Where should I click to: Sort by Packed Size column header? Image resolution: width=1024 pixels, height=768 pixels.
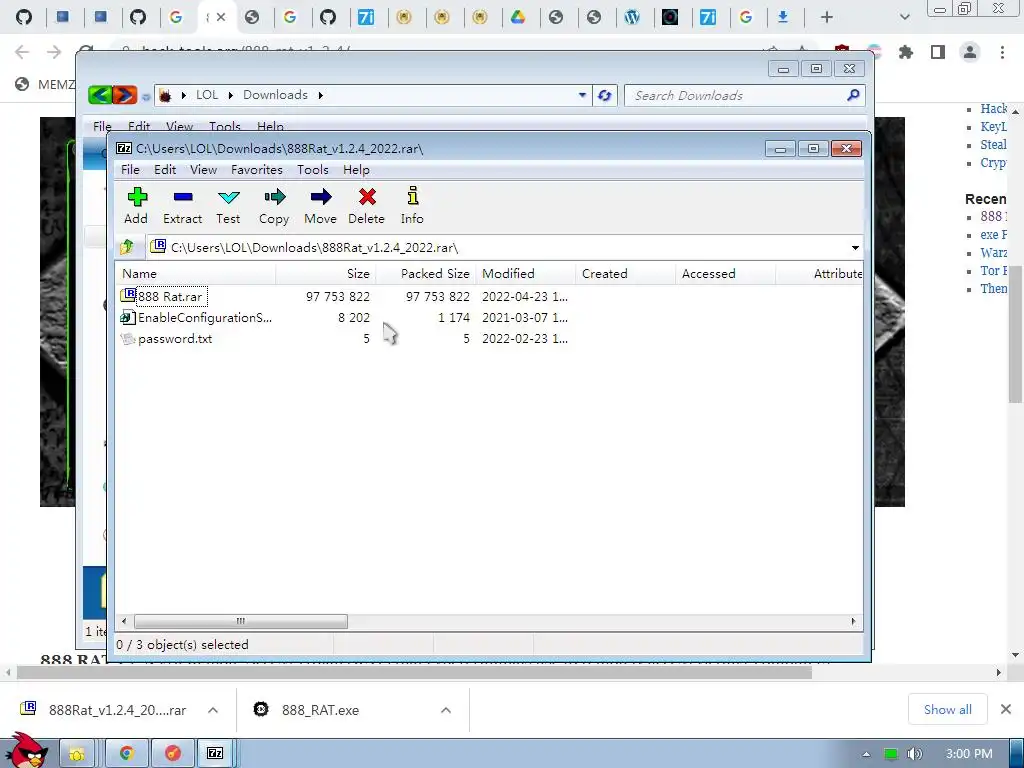click(x=426, y=274)
